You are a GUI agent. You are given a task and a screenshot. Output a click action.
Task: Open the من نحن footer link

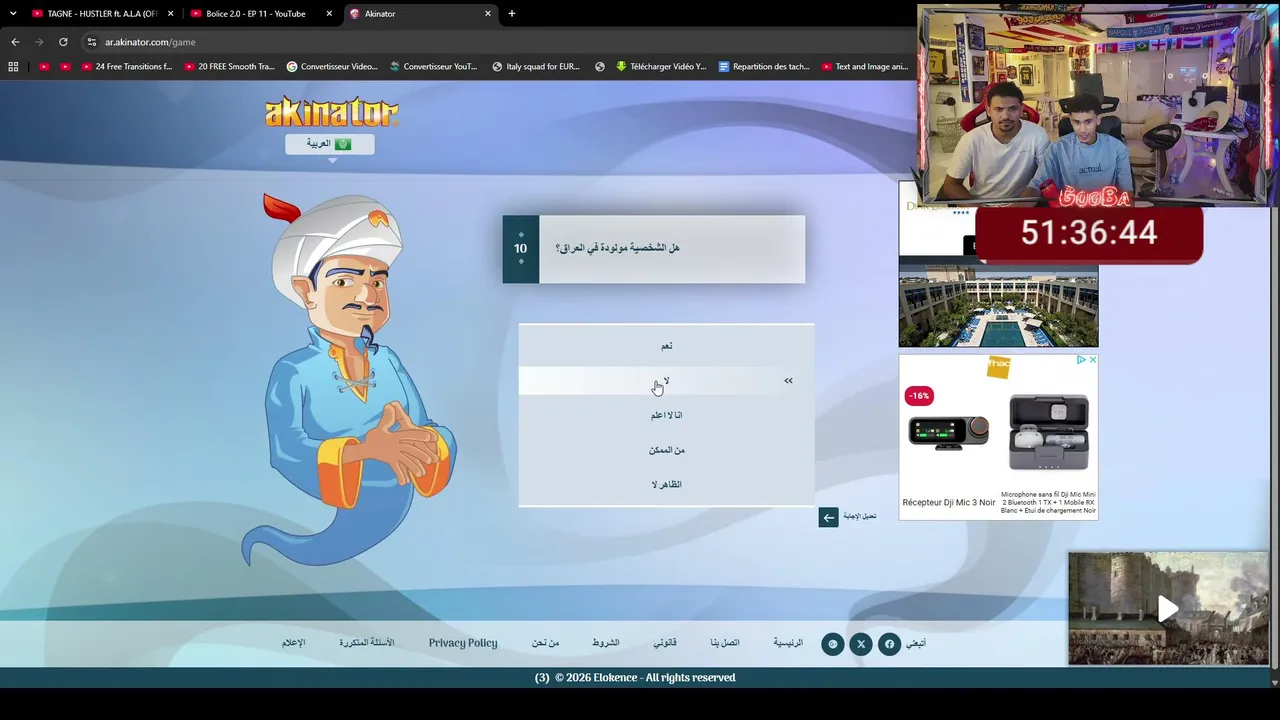pos(545,643)
